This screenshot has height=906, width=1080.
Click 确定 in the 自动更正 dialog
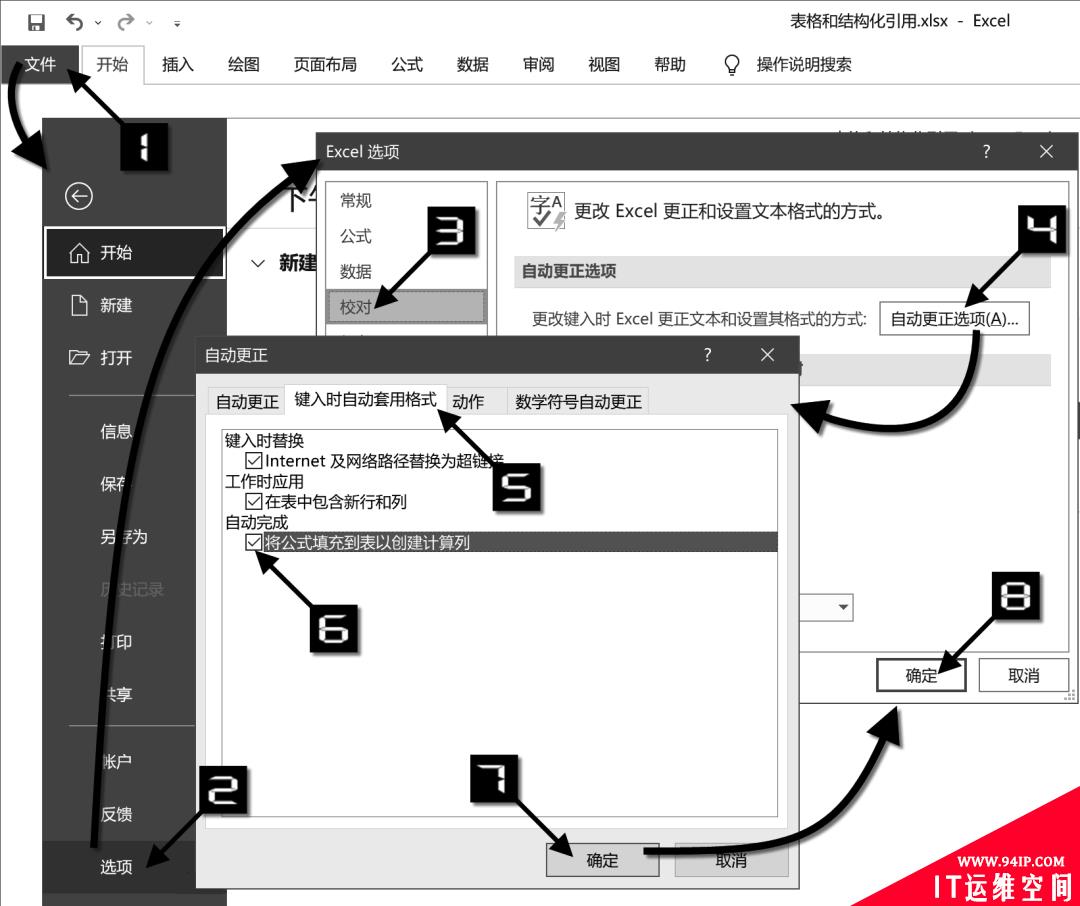coord(603,860)
